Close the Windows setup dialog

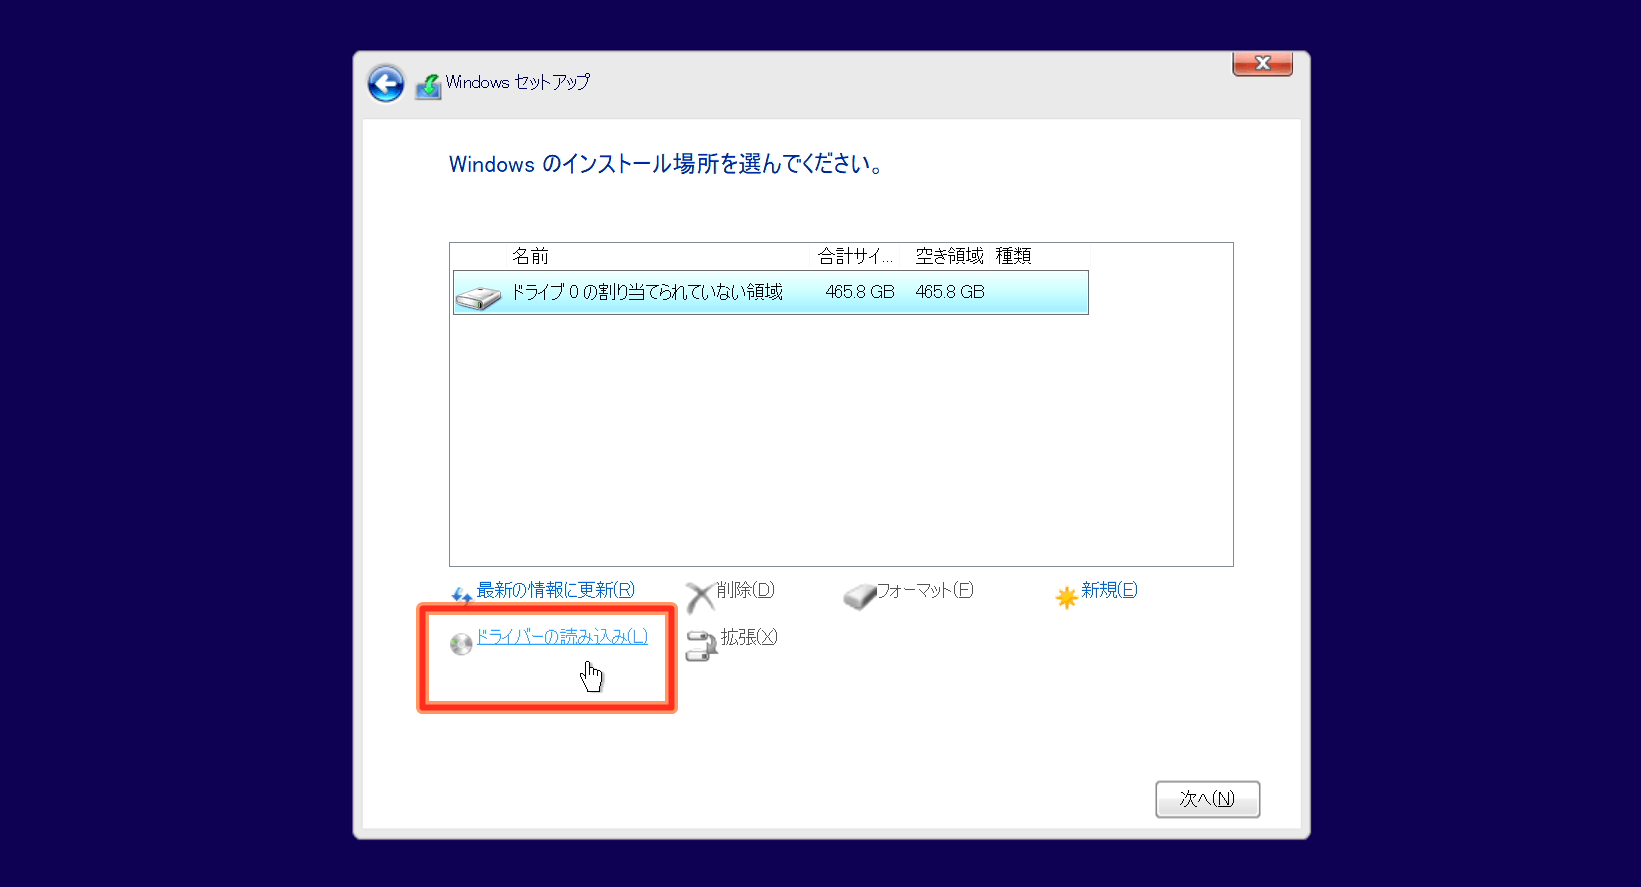point(1262,63)
